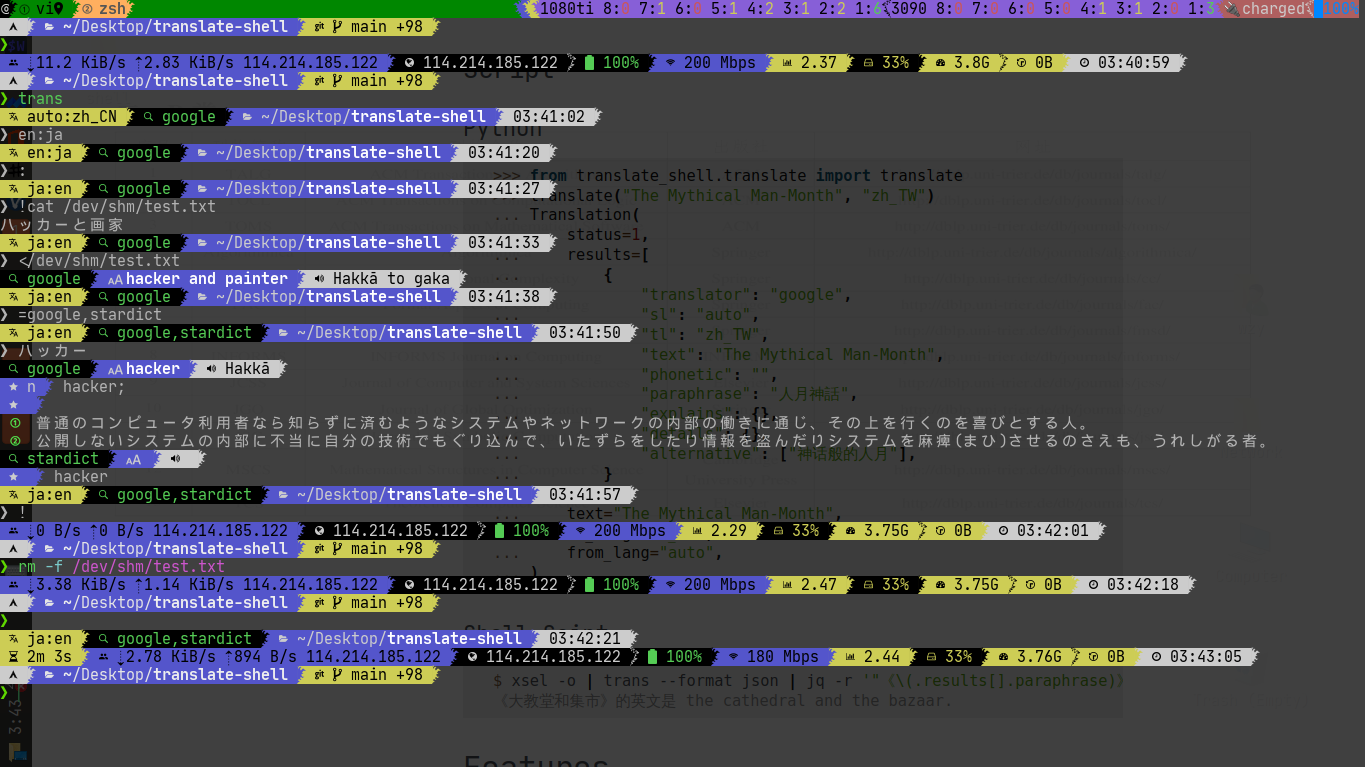The width and height of the screenshot is (1365, 767).
Task: Click the "trans" command text
Action: (x=40, y=98)
